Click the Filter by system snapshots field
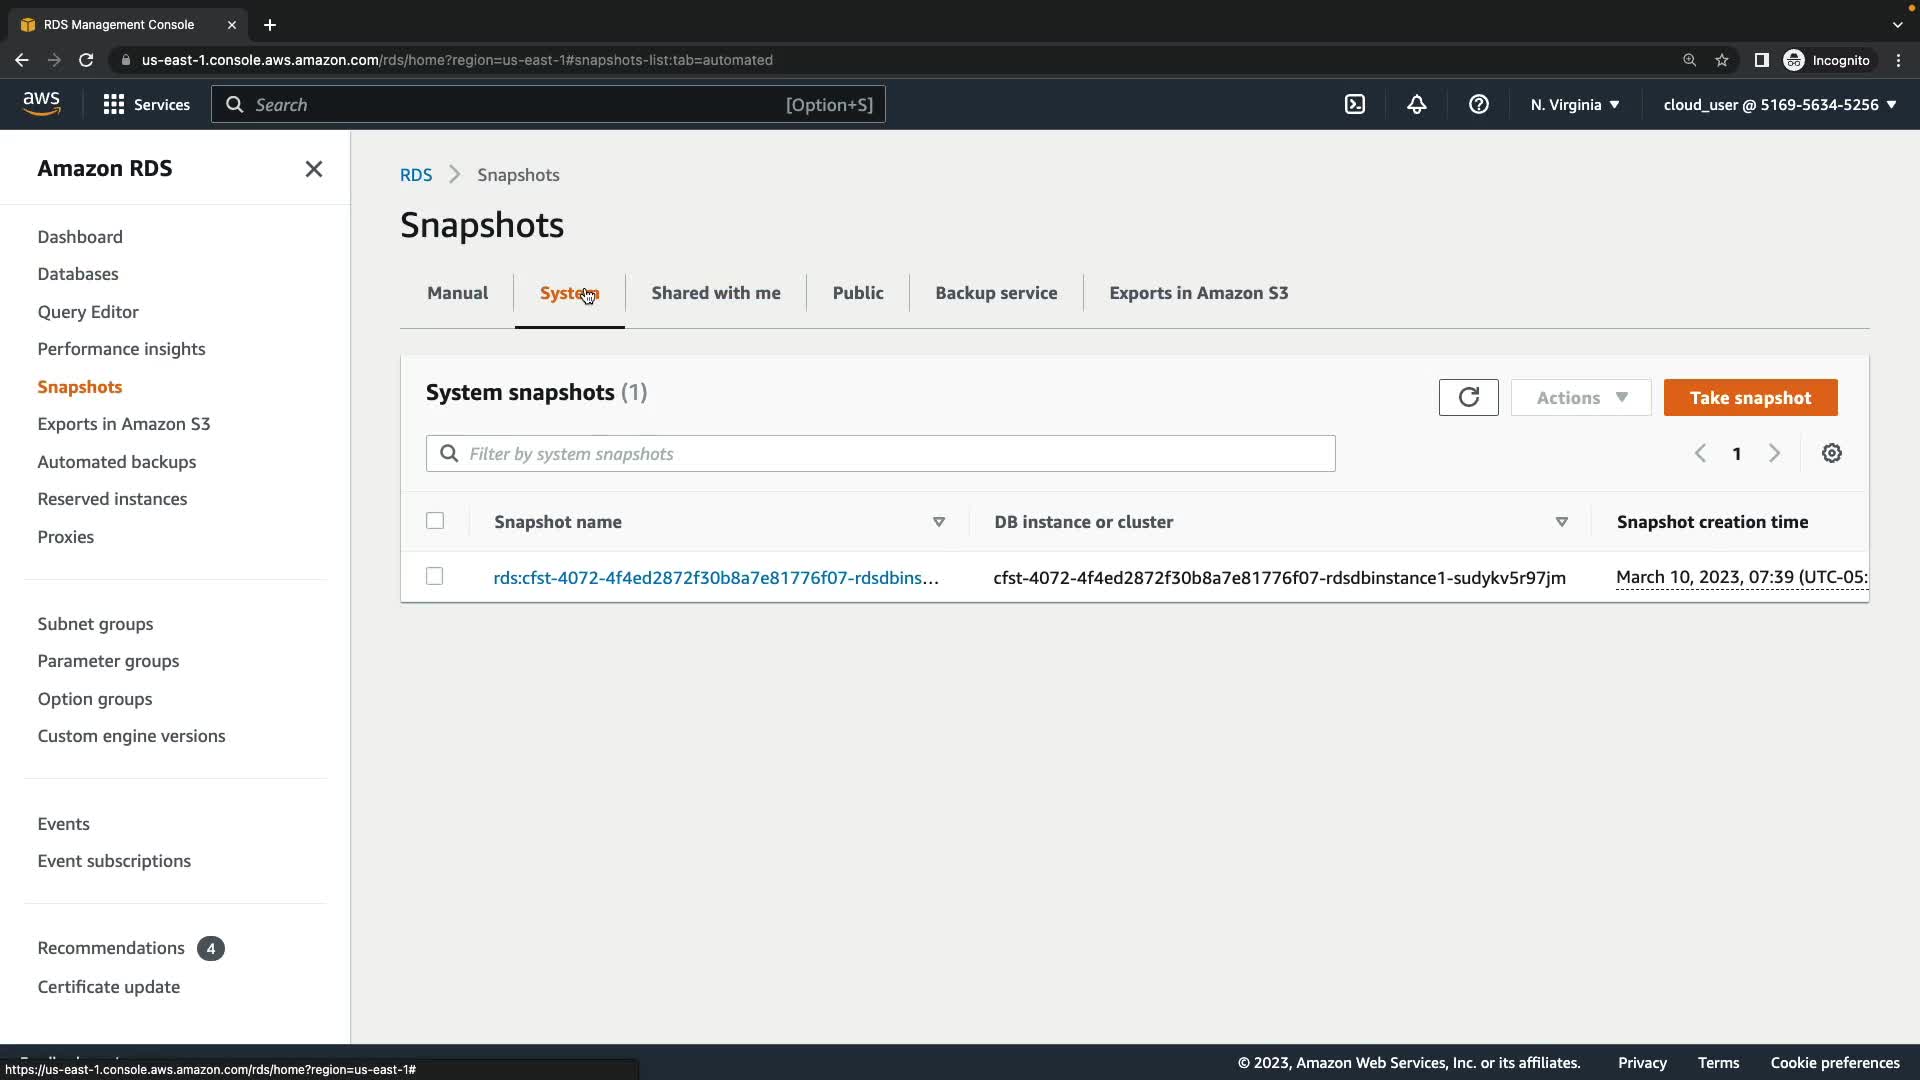 [x=880, y=453]
